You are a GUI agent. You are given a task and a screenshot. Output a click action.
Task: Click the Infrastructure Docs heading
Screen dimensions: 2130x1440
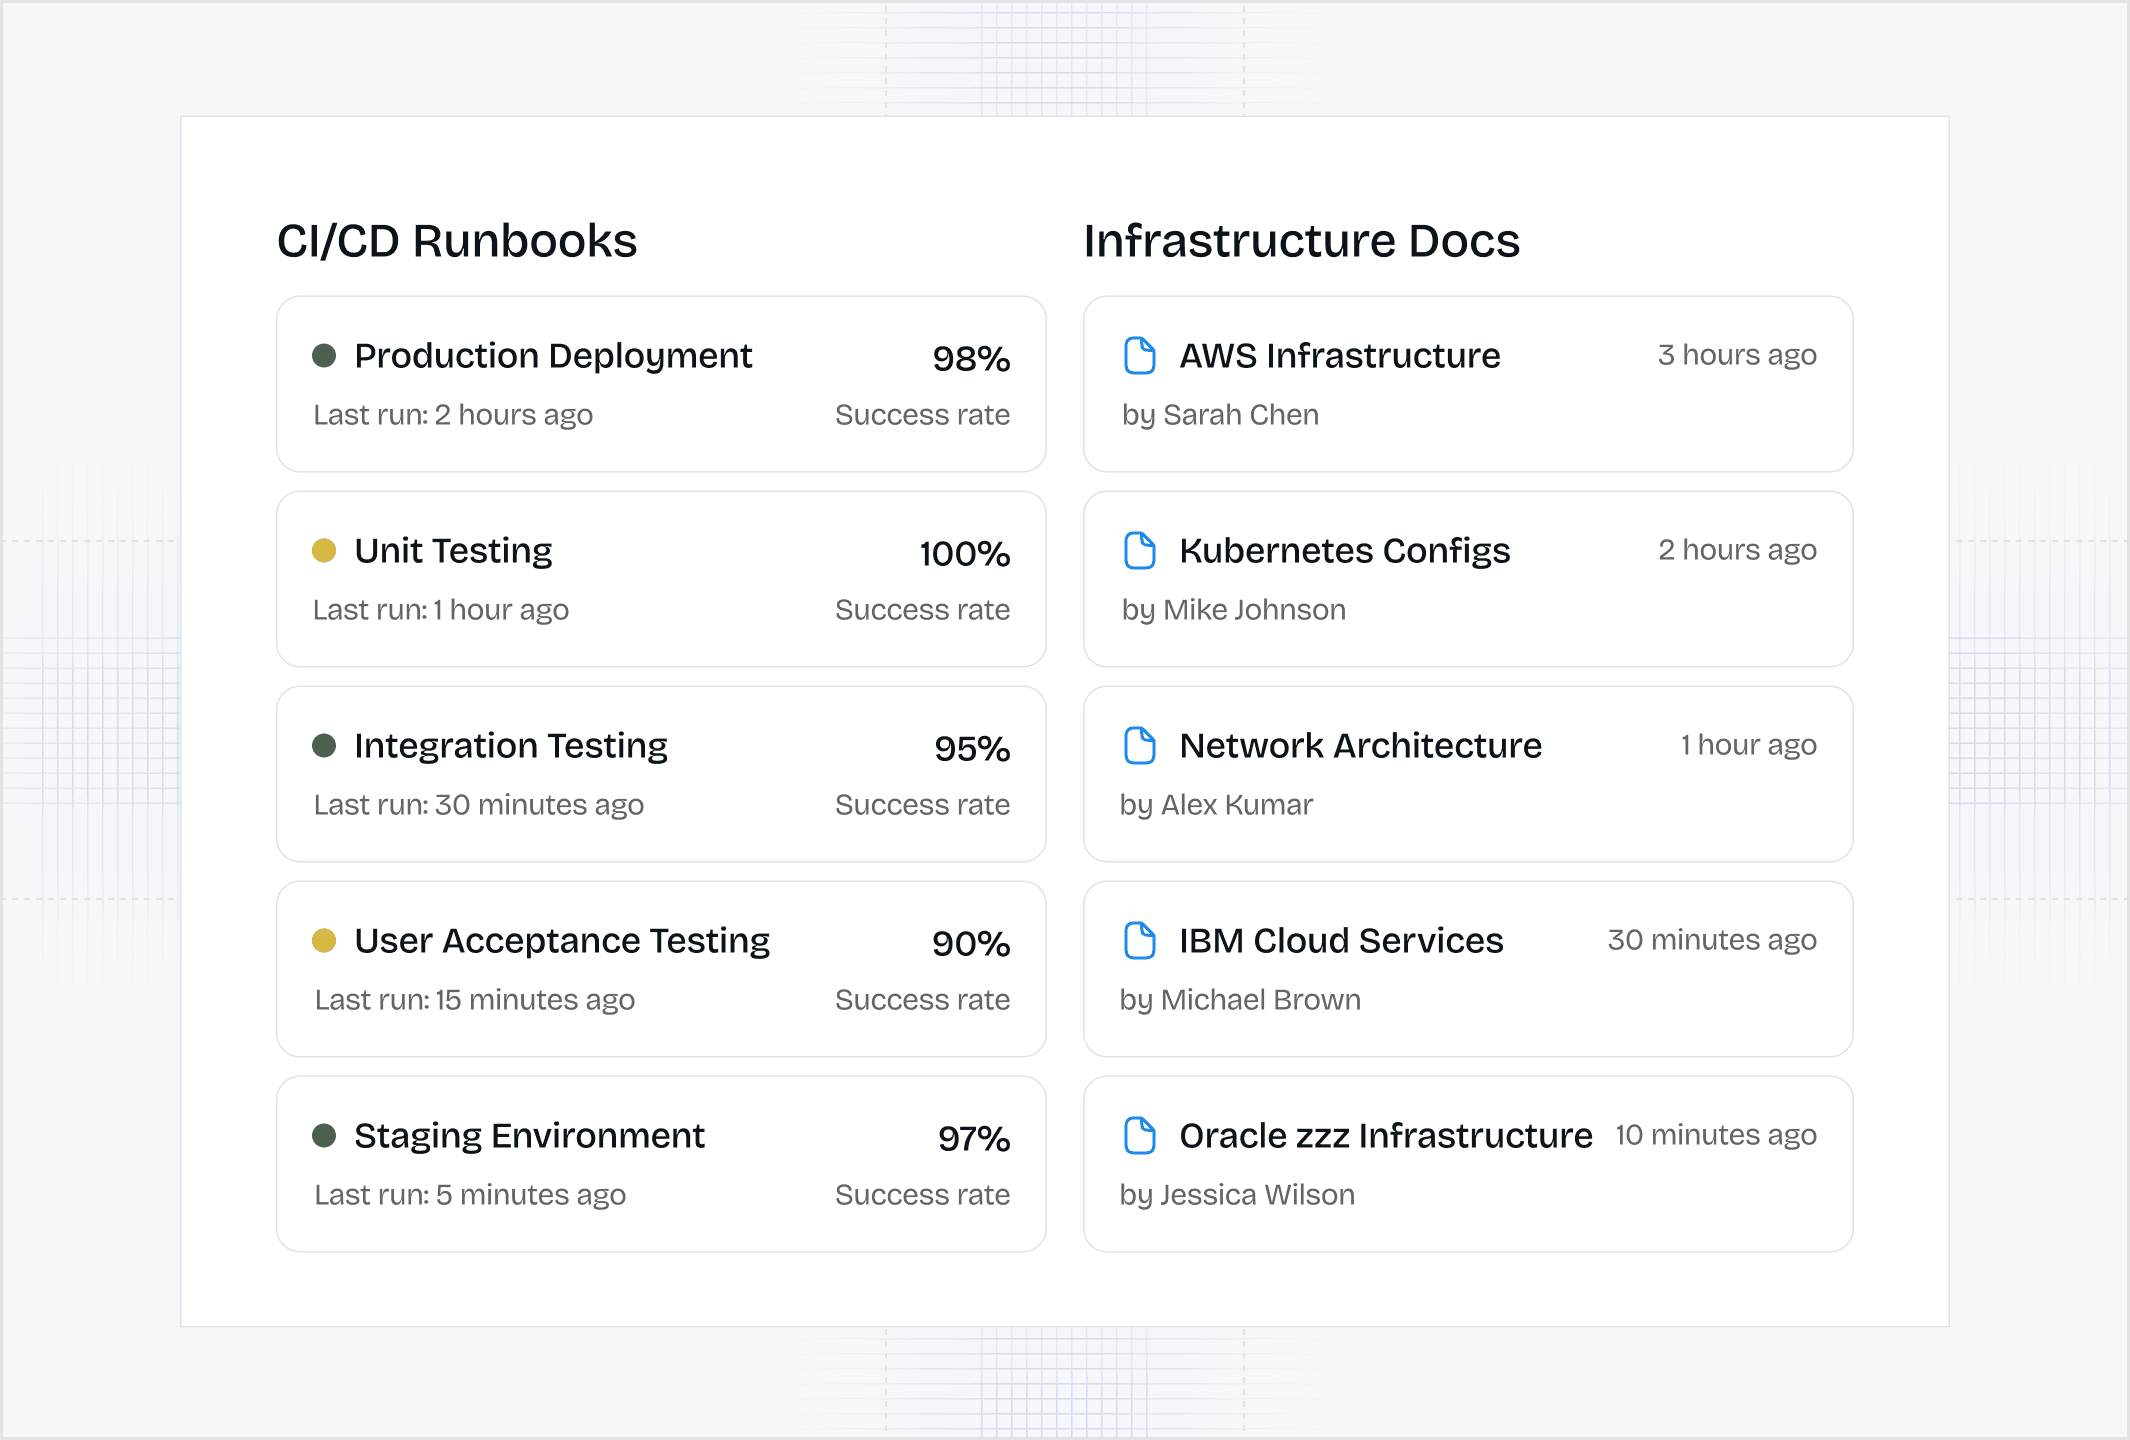click(x=1301, y=241)
